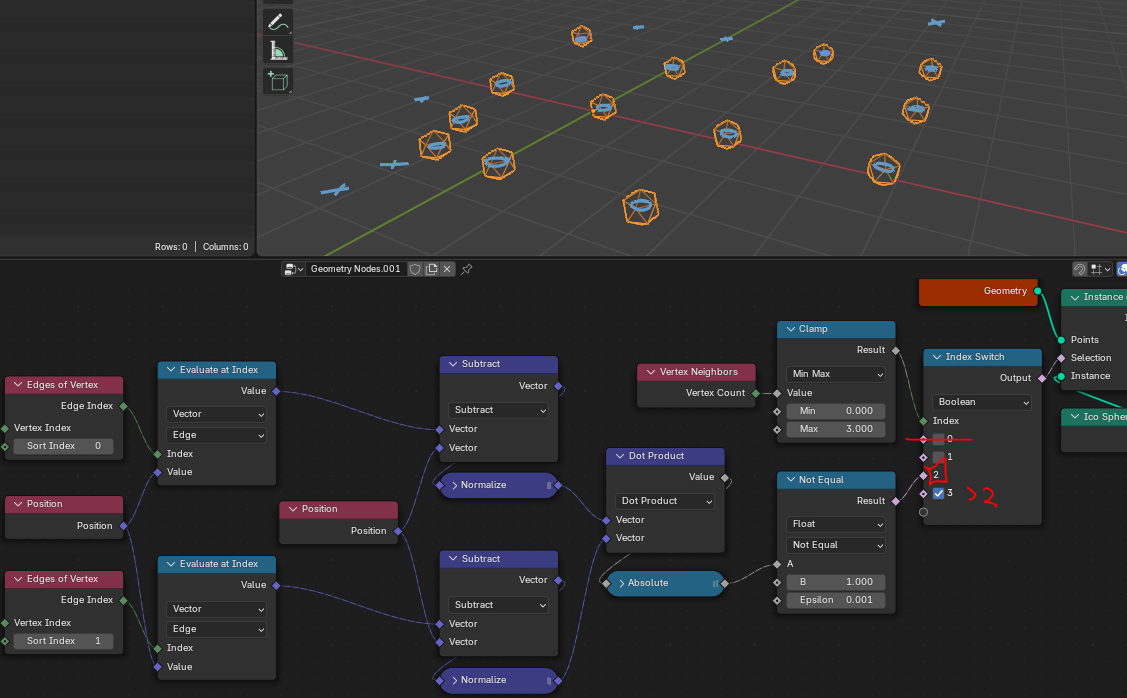This screenshot has width=1127, height=698.
Task: Expand the collapsed Absolute node
Action: point(621,583)
